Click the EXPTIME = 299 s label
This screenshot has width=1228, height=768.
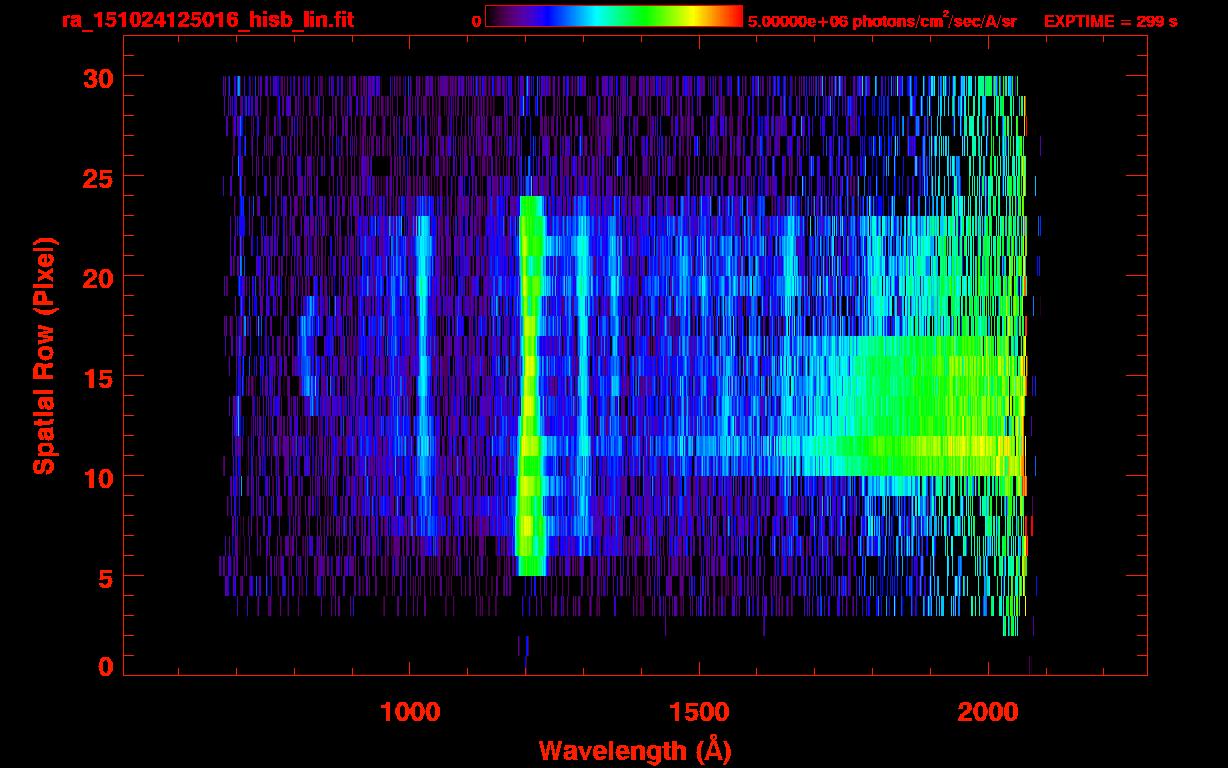(1110, 21)
